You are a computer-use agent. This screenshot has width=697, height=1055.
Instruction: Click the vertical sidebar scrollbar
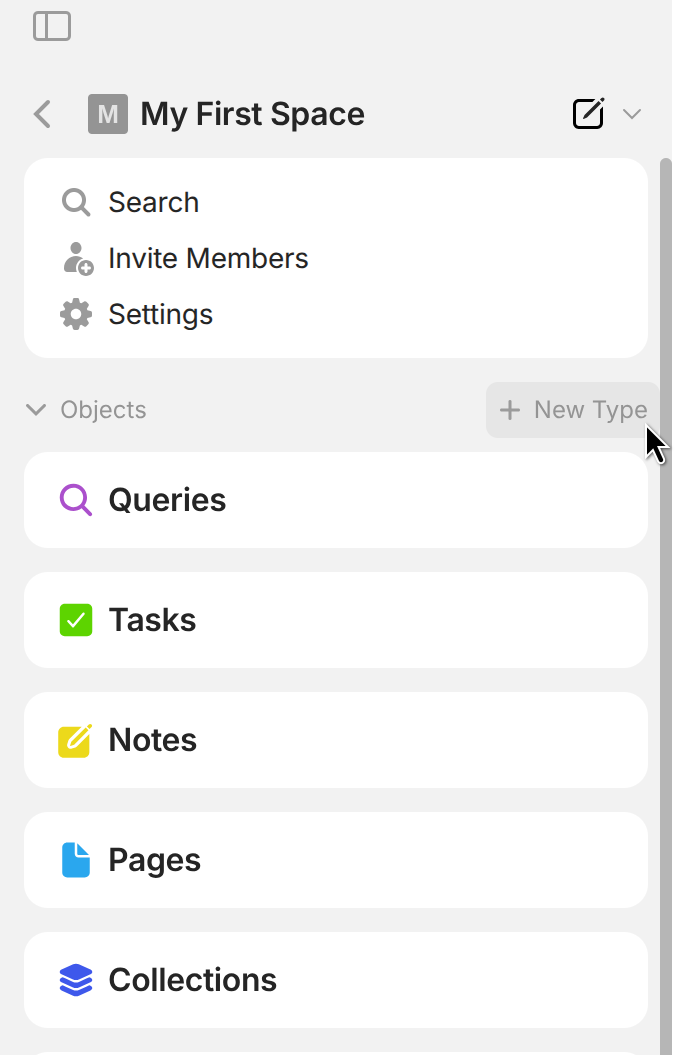pos(666,600)
